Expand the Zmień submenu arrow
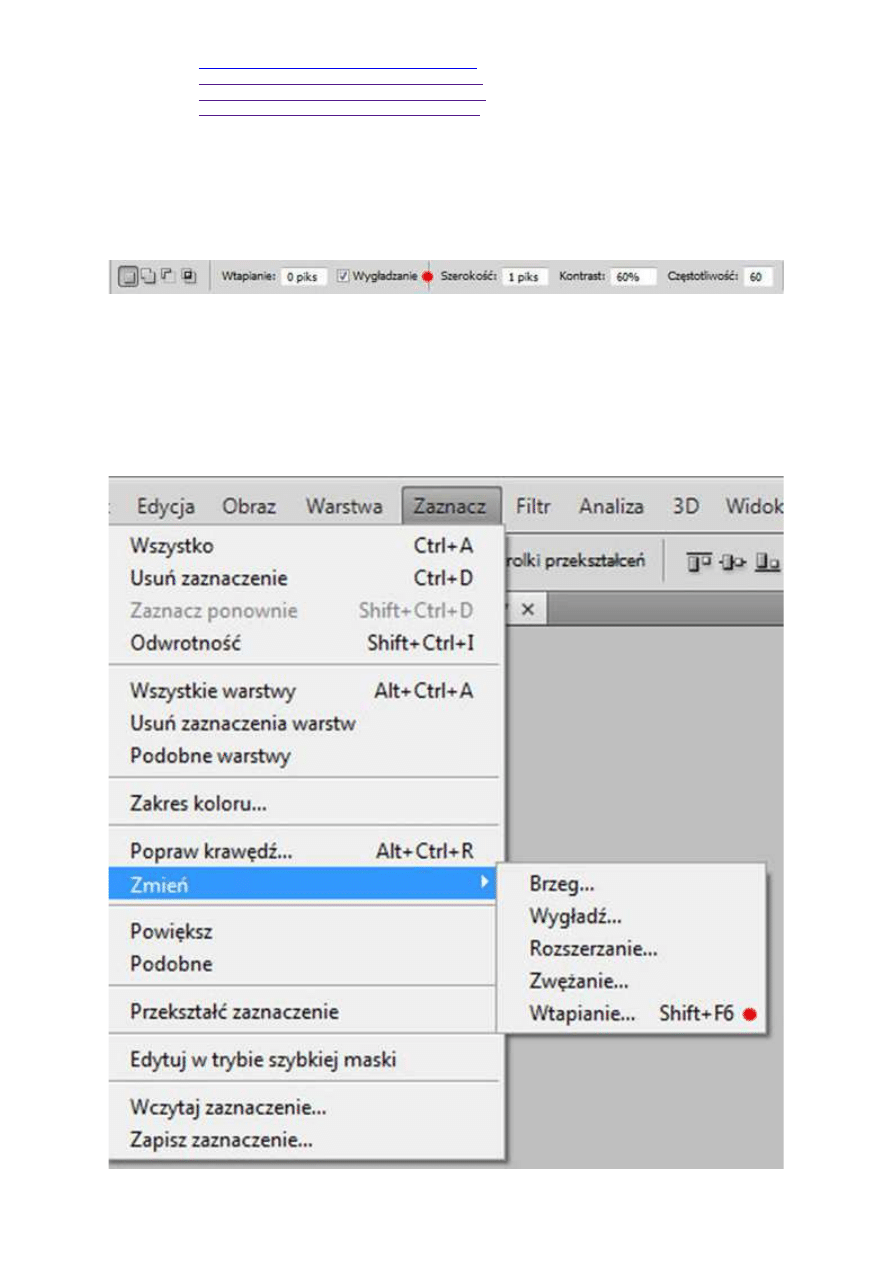This screenshot has height=1263, width=893. pyautogui.click(x=485, y=883)
